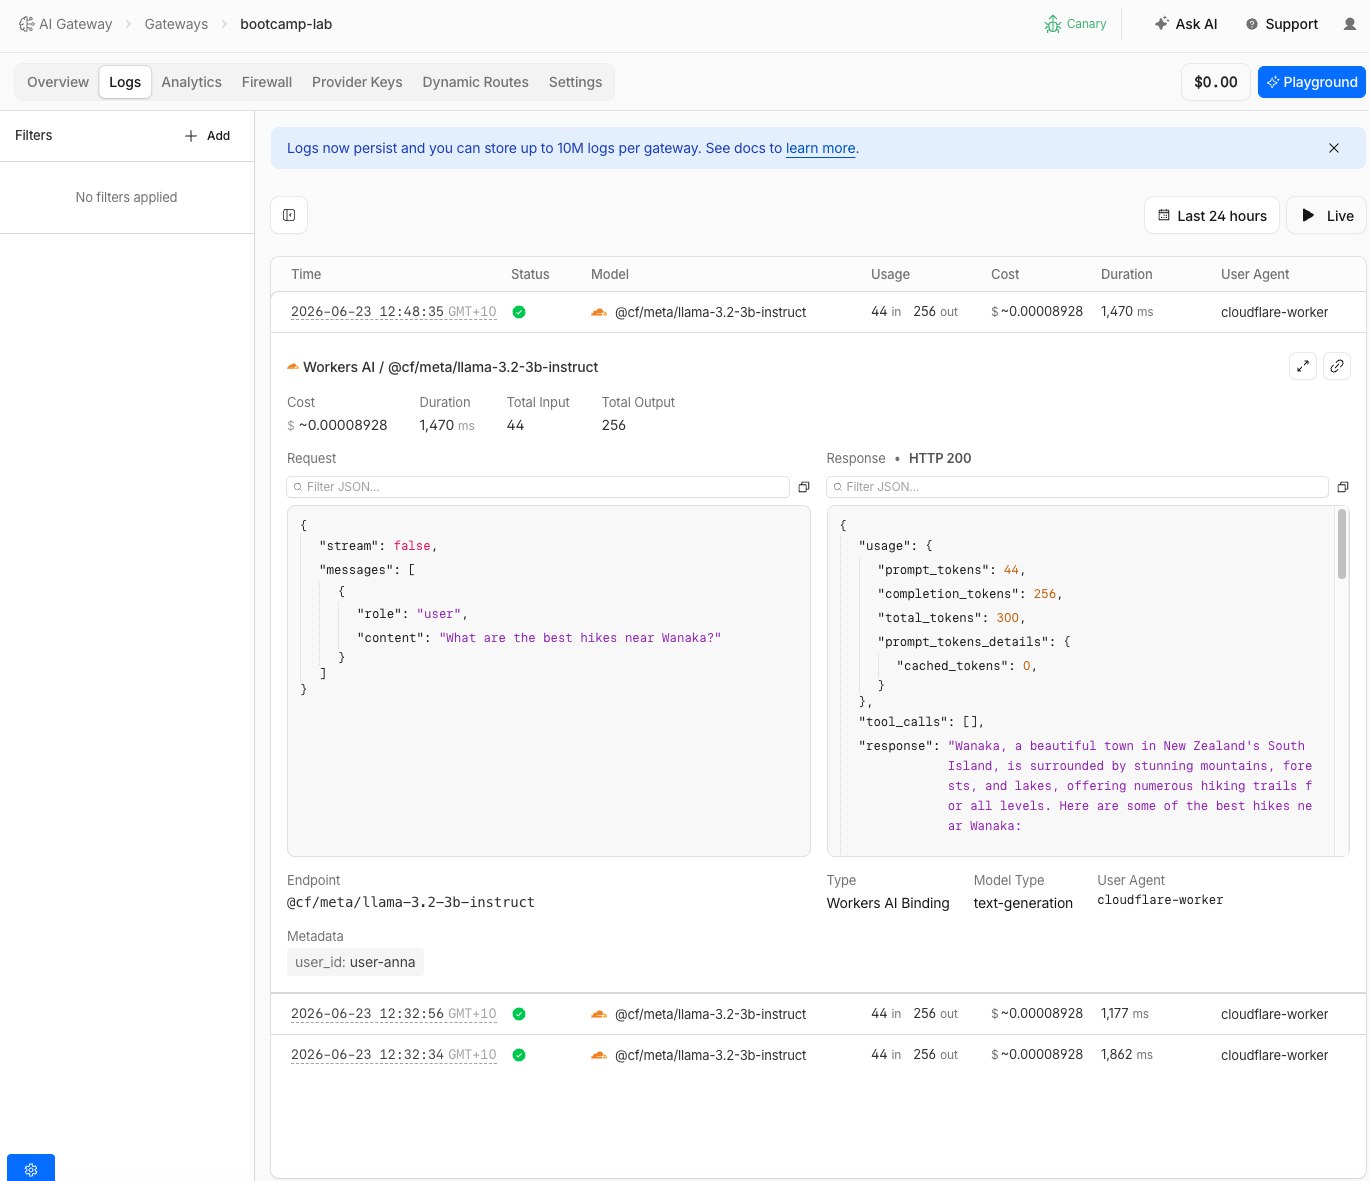This screenshot has width=1369, height=1181.
Task: Click the Canary bug icon
Action: [1052, 24]
